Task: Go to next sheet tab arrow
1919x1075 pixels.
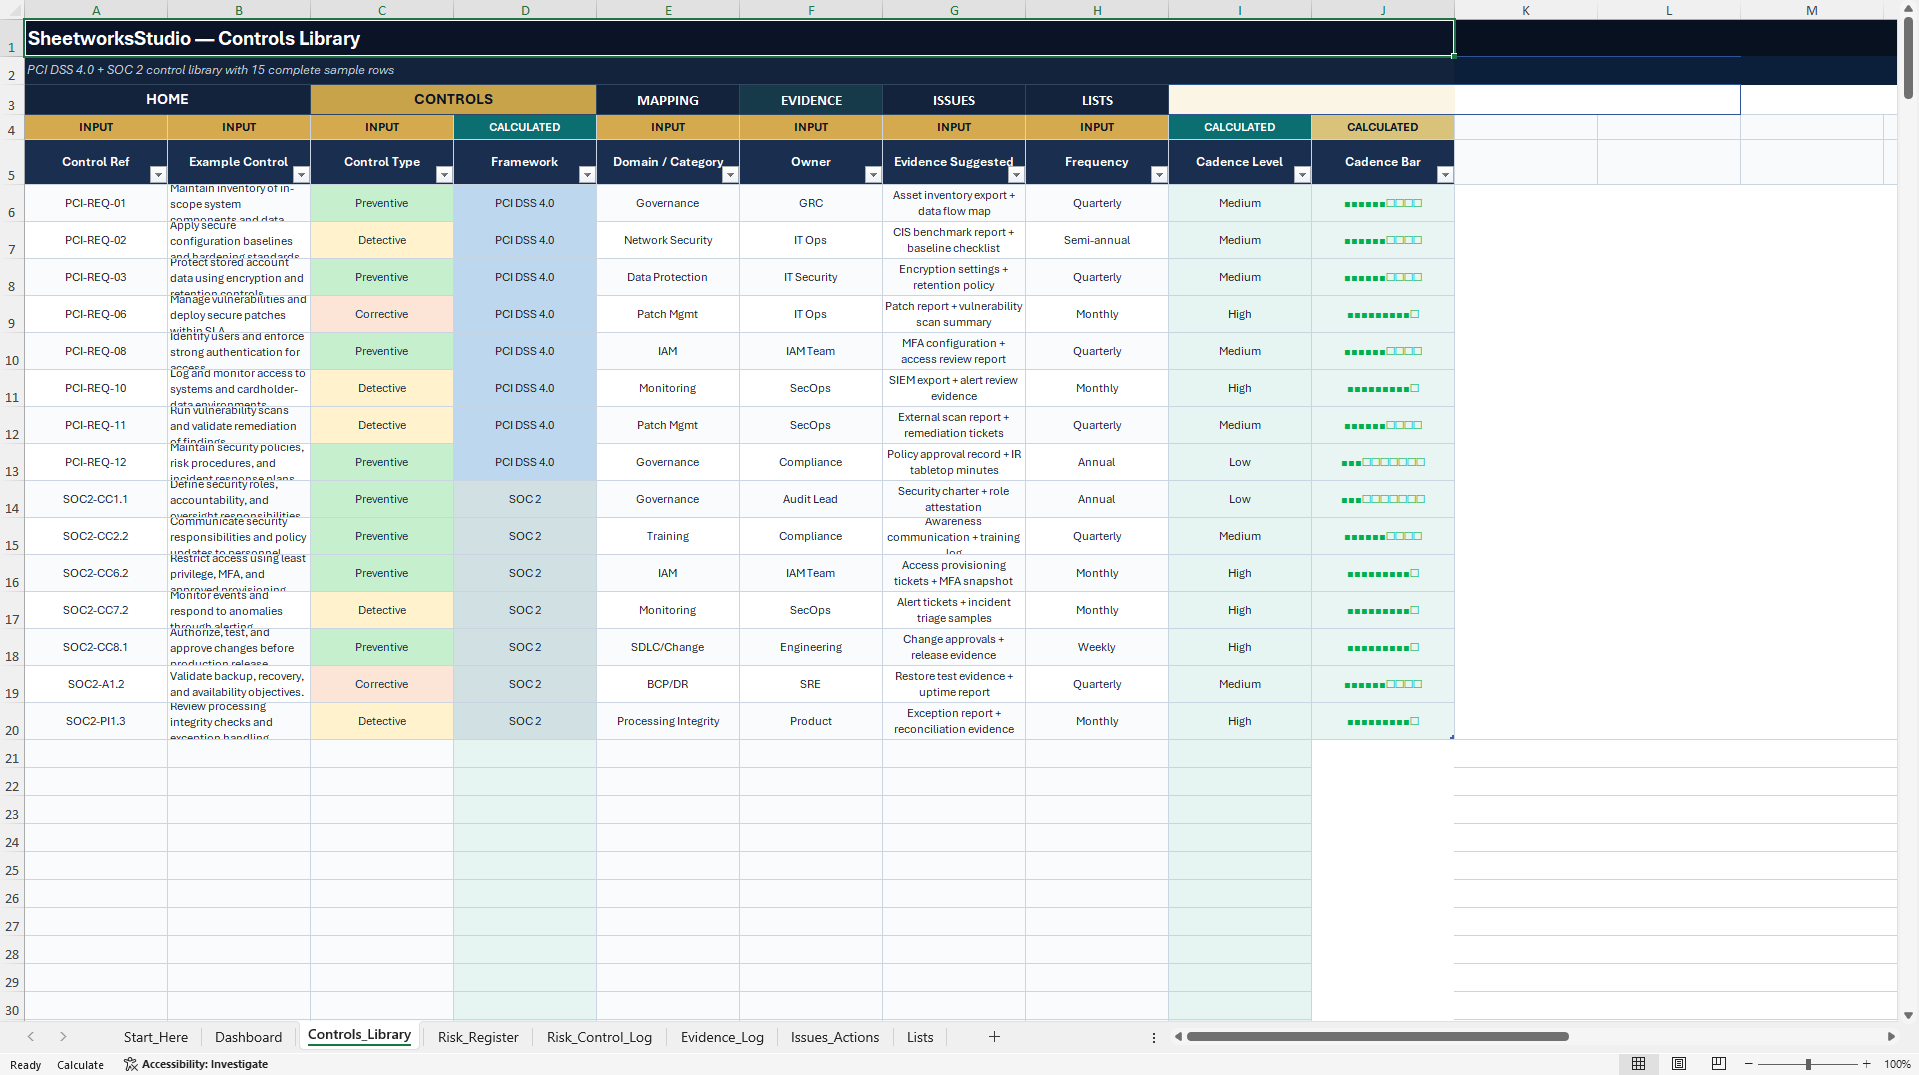Action: (63, 1037)
